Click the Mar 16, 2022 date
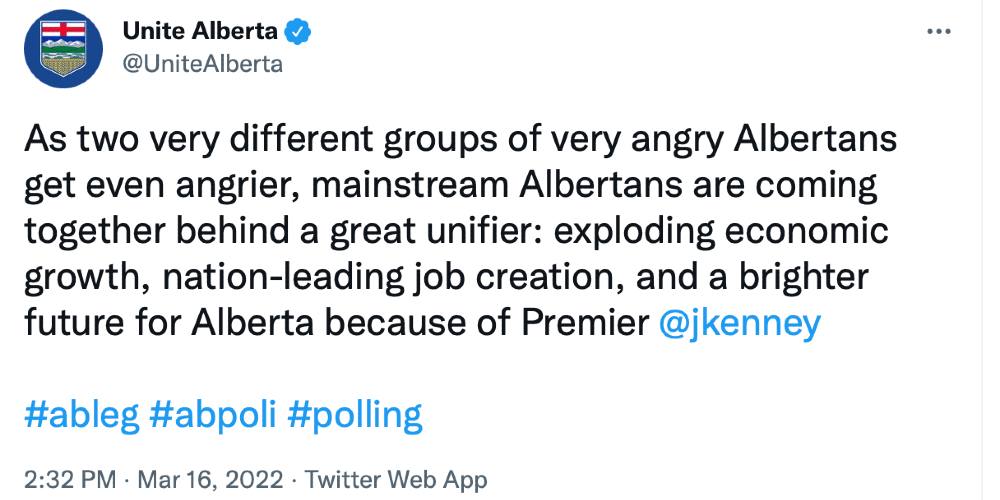 tap(210, 479)
